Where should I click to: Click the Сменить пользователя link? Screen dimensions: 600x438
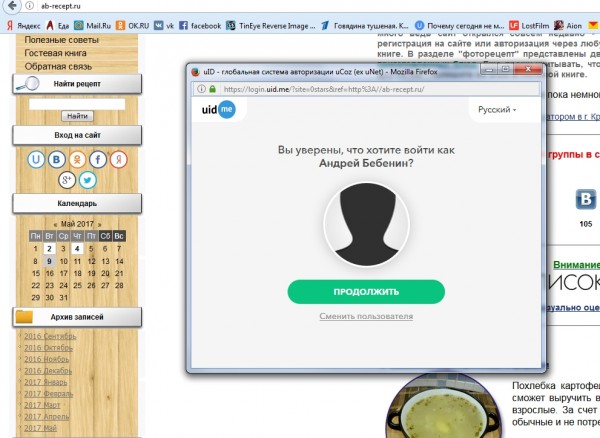[x=366, y=316]
